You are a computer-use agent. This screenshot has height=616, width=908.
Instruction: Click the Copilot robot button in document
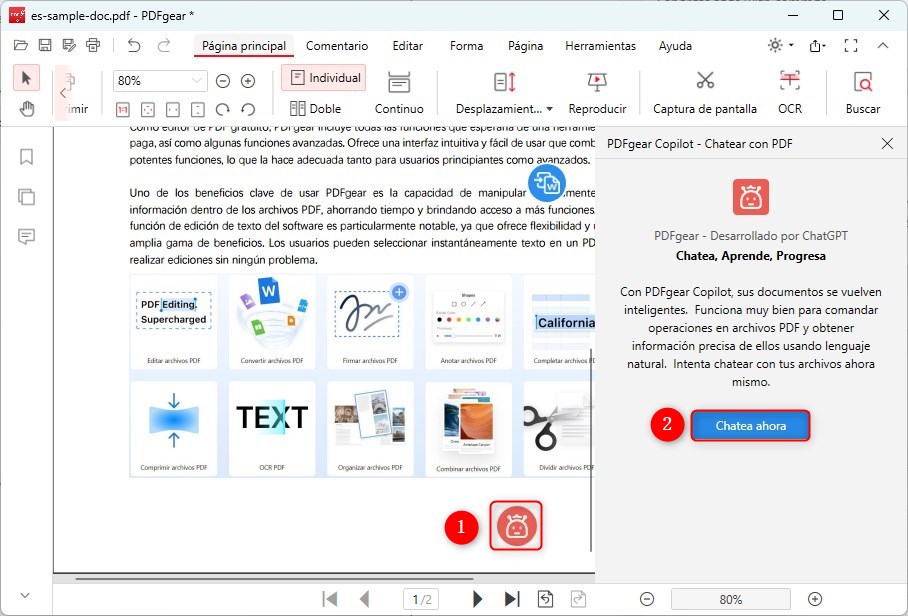click(x=516, y=526)
